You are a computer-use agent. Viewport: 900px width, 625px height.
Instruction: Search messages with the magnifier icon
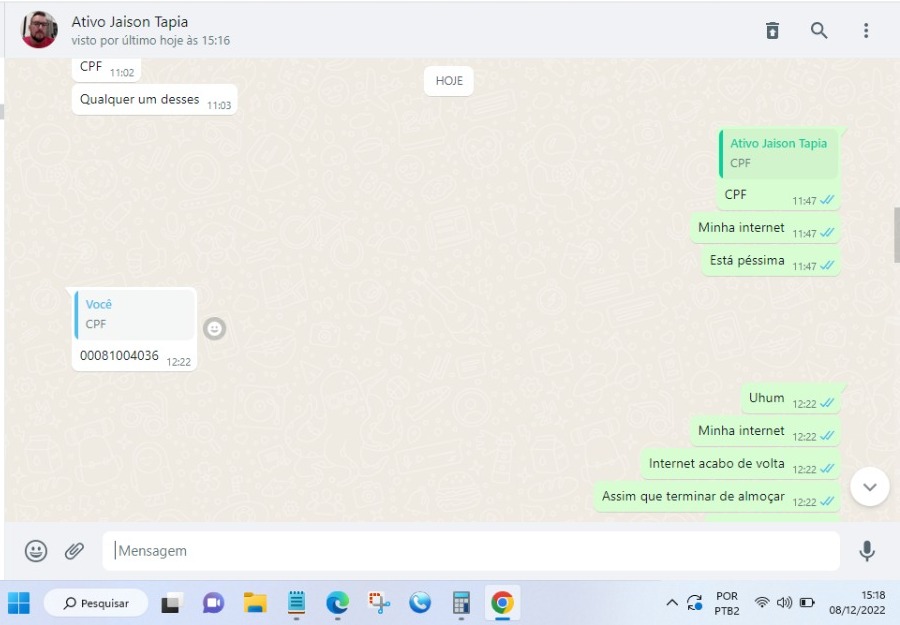coord(819,31)
